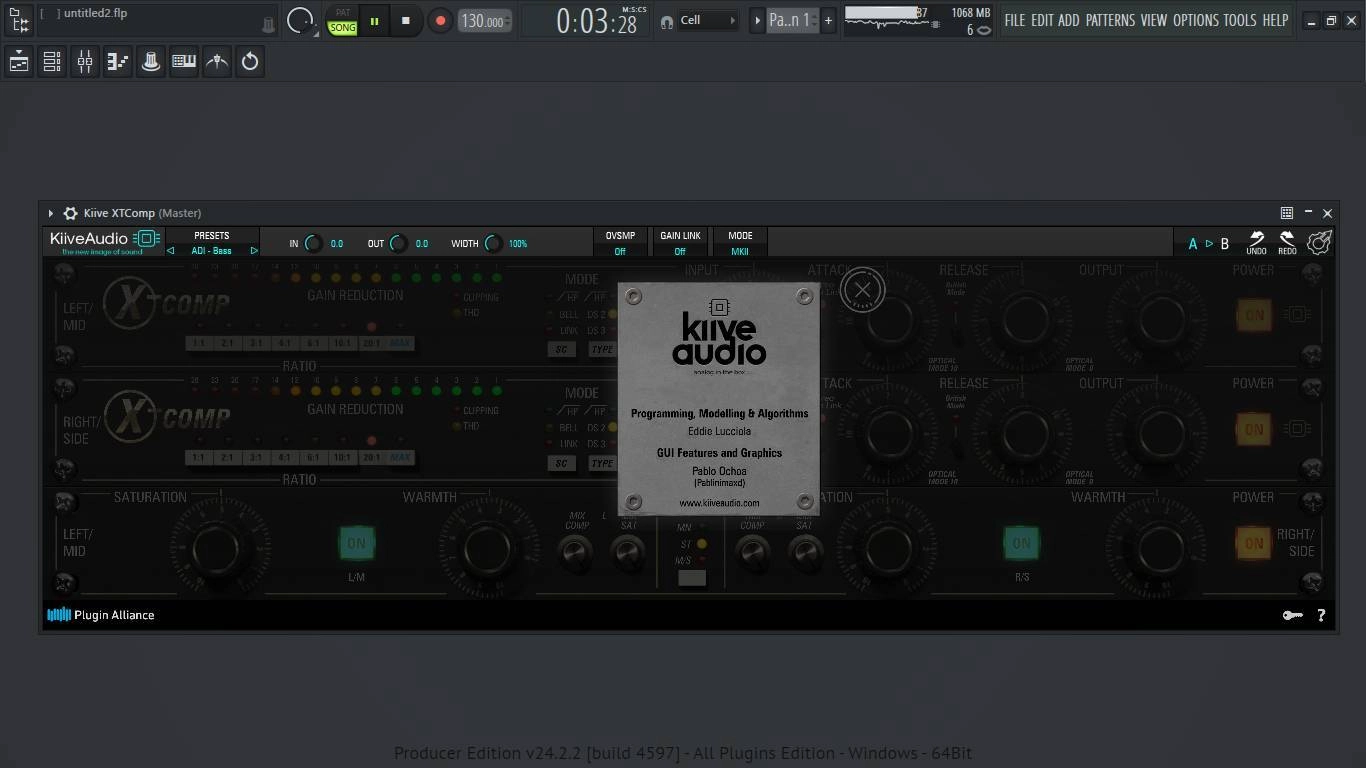The height and width of the screenshot is (768, 1366).
Task: Pause playback in the transport
Action: pyautogui.click(x=374, y=20)
